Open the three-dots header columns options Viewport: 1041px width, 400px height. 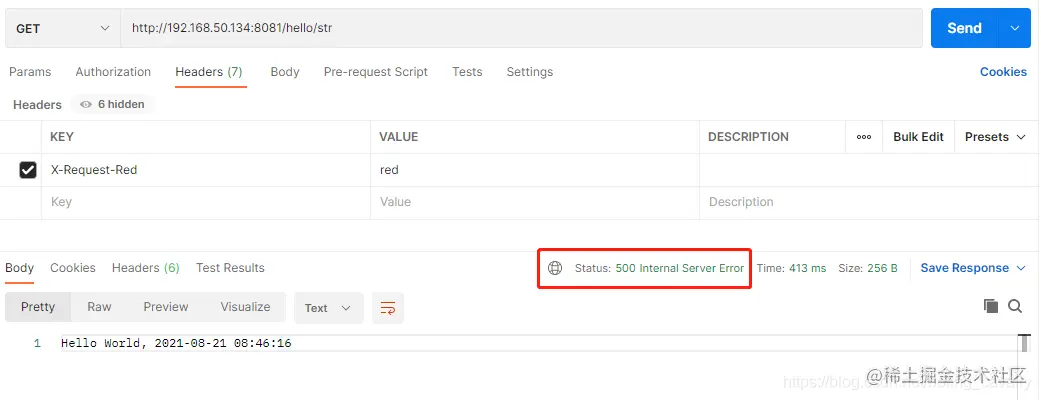click(864, 137)
